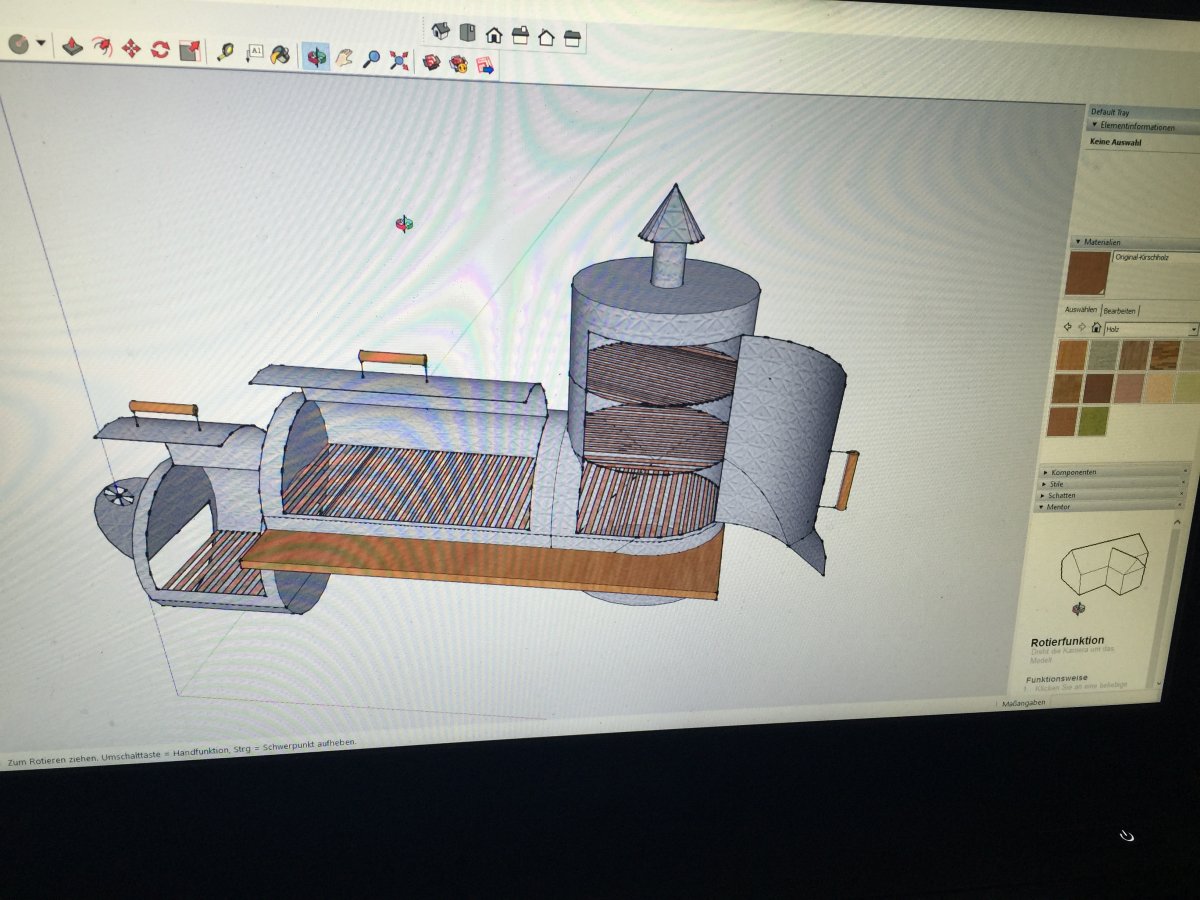Select the Zoom magnifier tool
This screenshot has width=1200, height=900.
372,58
